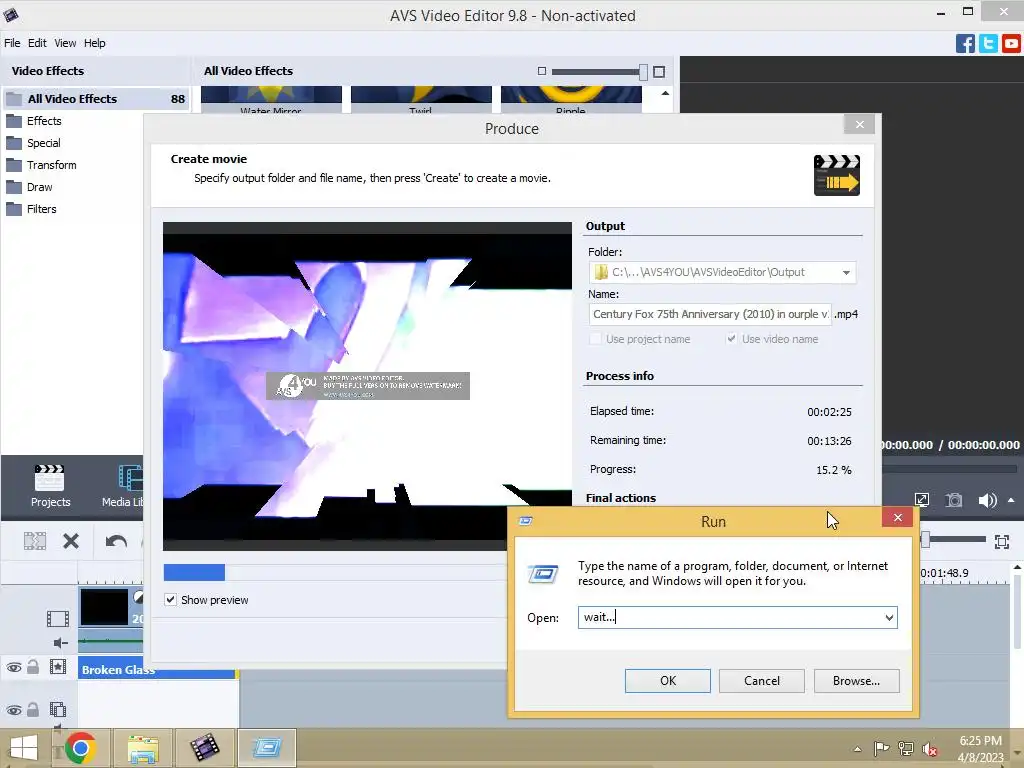The height and width of the screenshot is (768, 1024).
Task: Click the Run dialog Open text field
Action: click(x=737, y=618)
